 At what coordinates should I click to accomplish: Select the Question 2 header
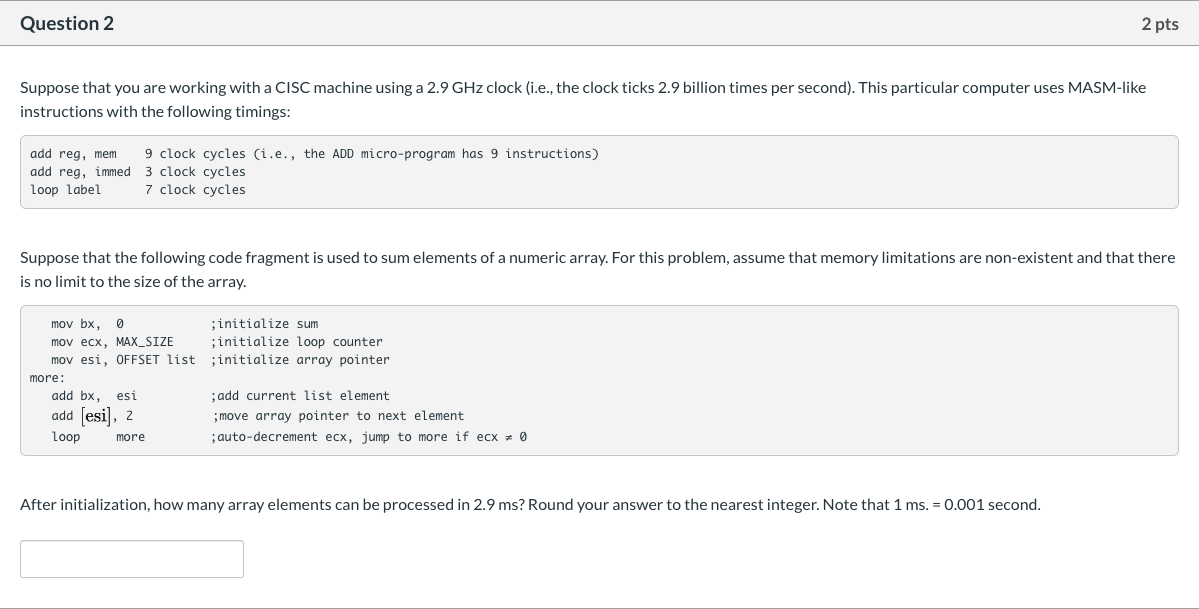click(x=67, y=22)
